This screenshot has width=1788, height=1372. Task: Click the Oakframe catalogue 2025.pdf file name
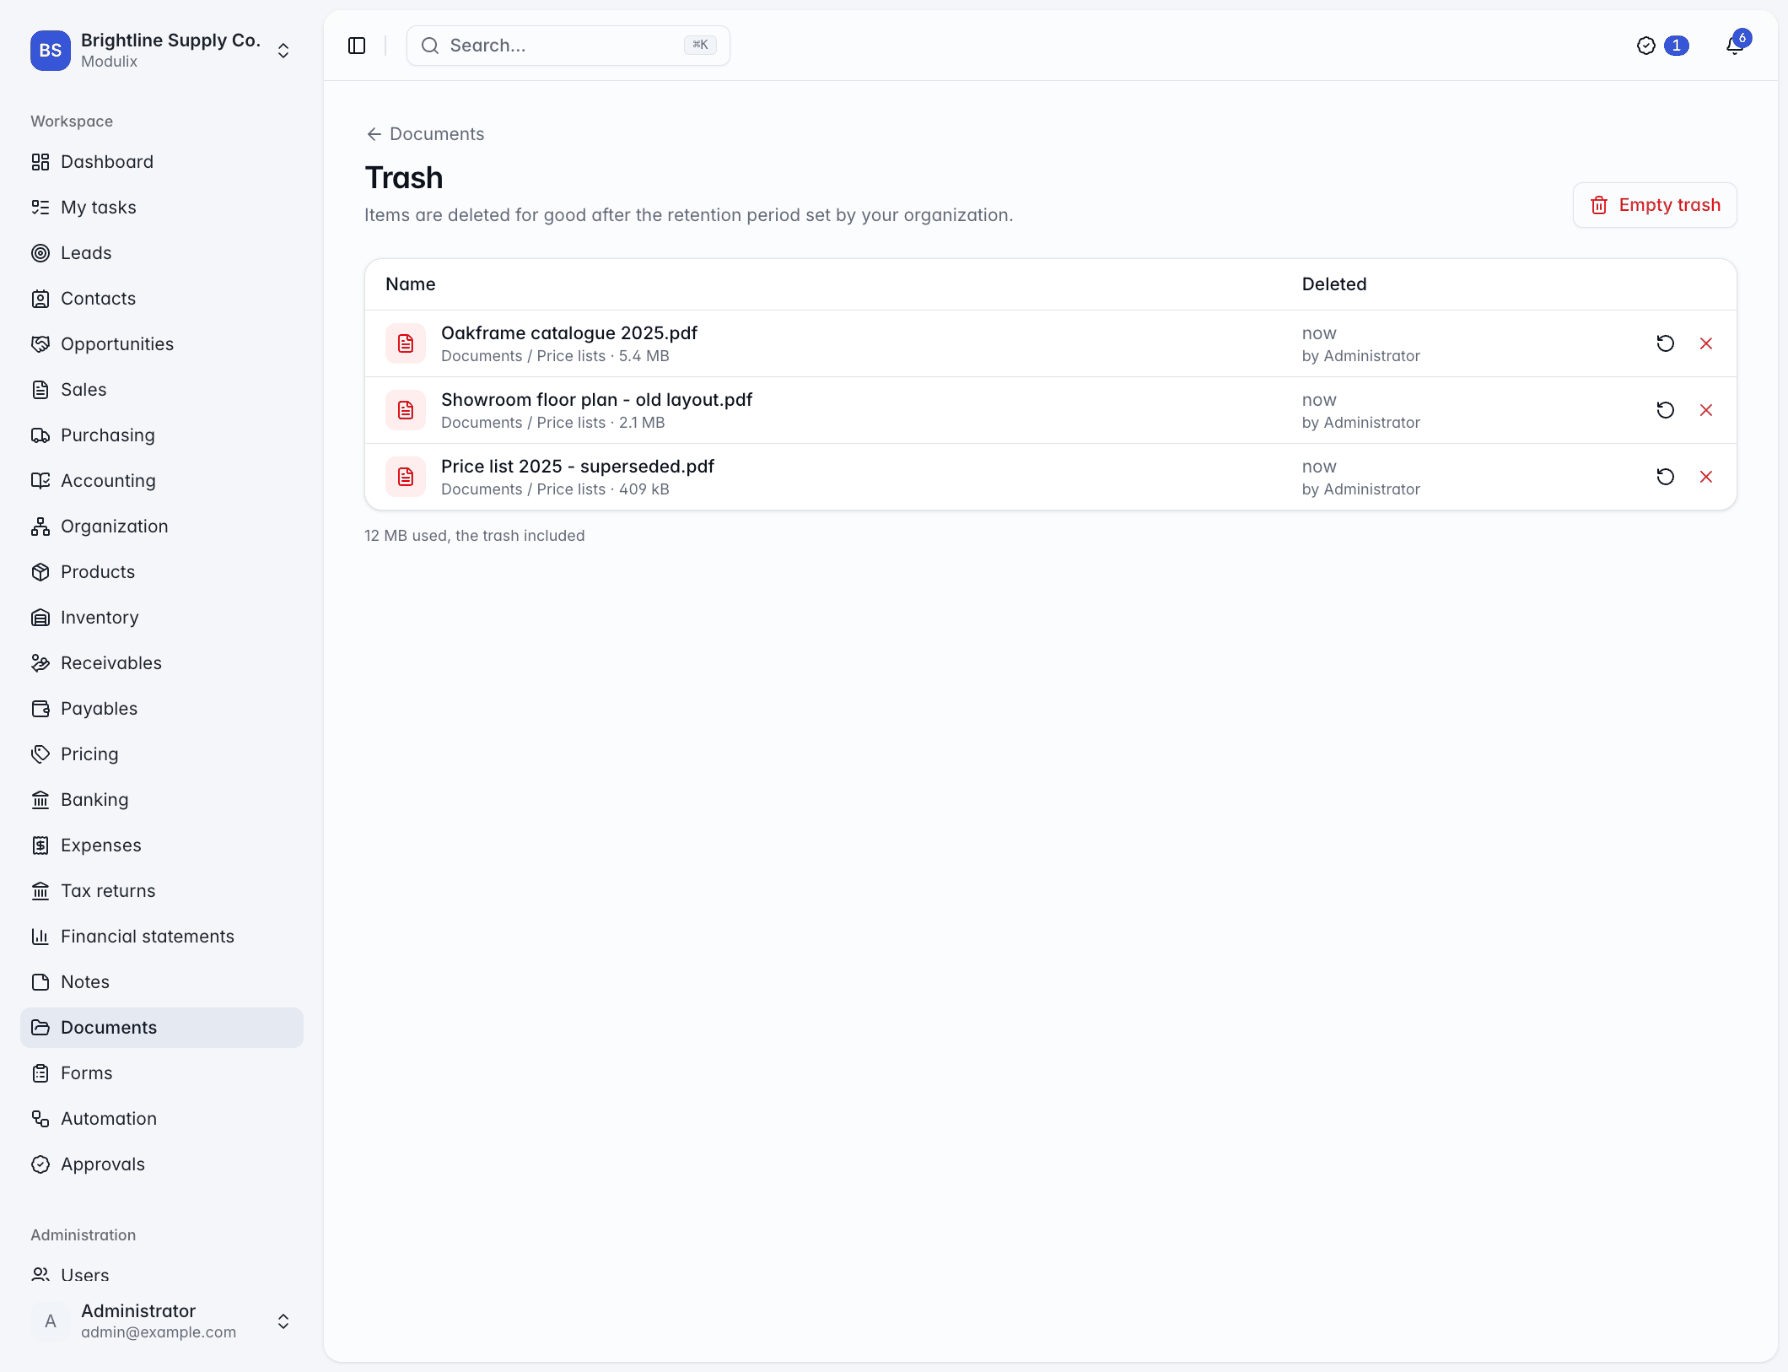[x=569, y=333]
